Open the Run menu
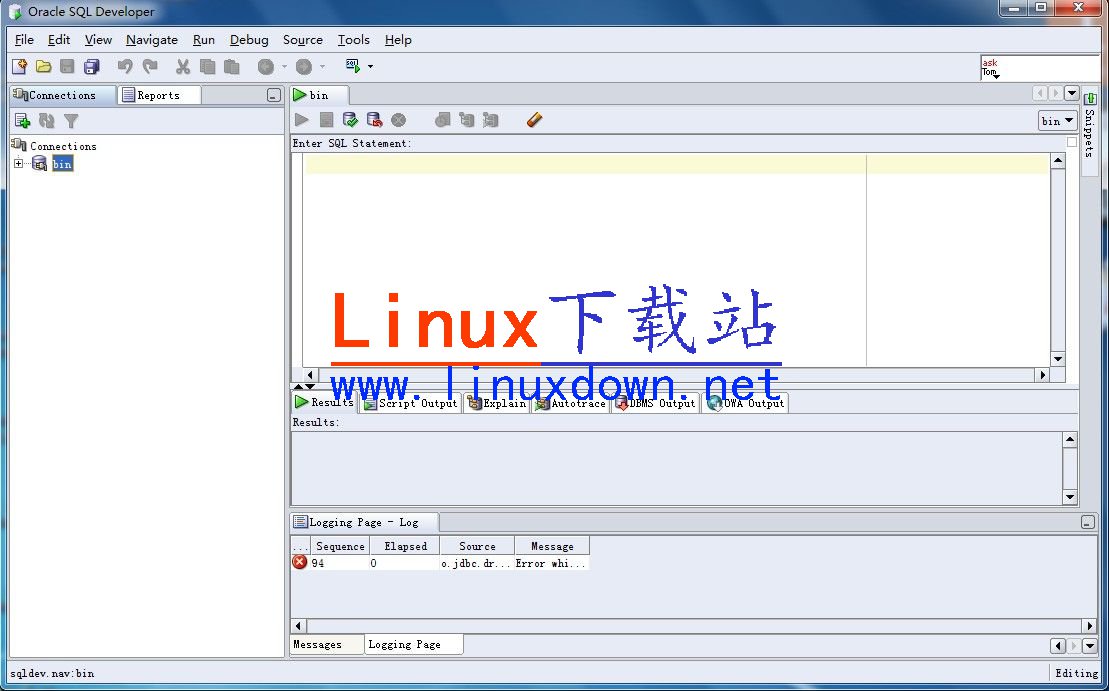Viewport: 1109px width, 691px height. tap(204, 40)
